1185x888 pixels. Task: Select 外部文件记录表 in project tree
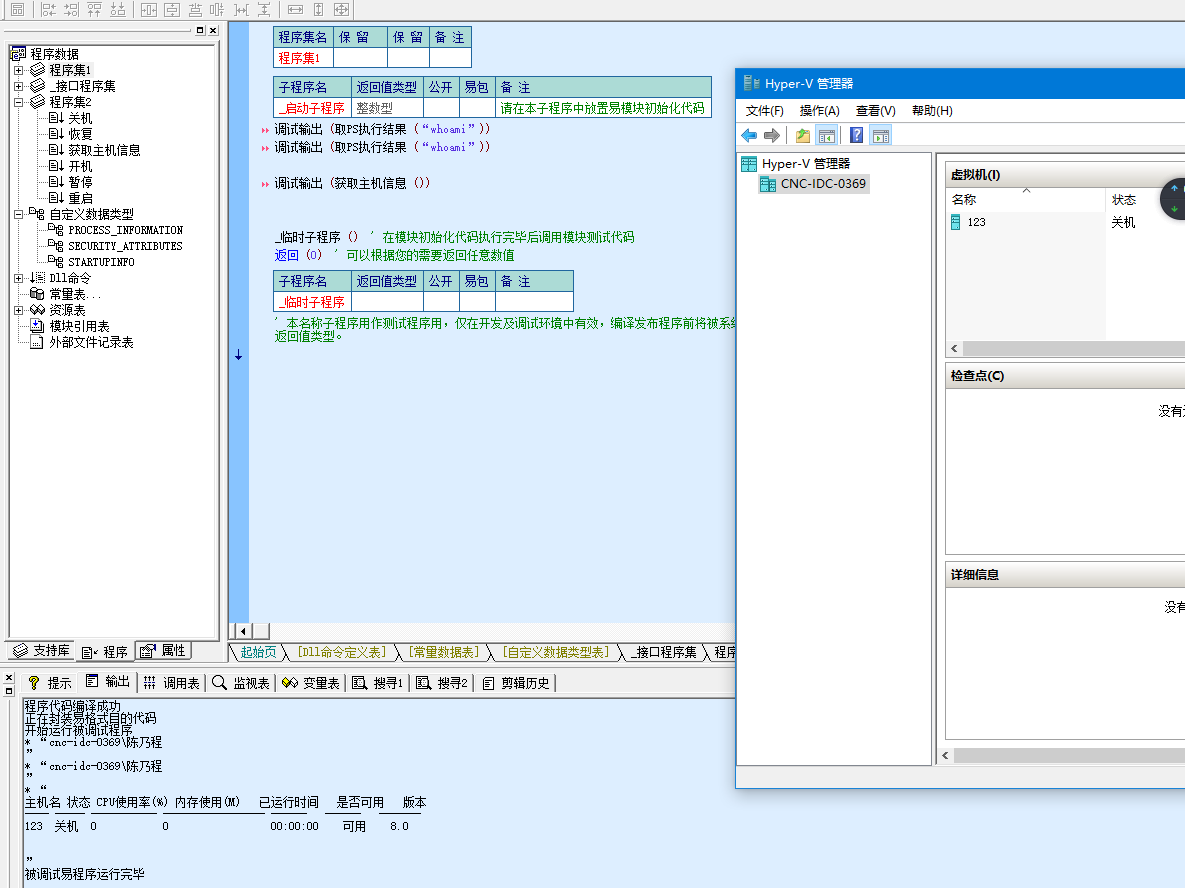pos(91,342)
